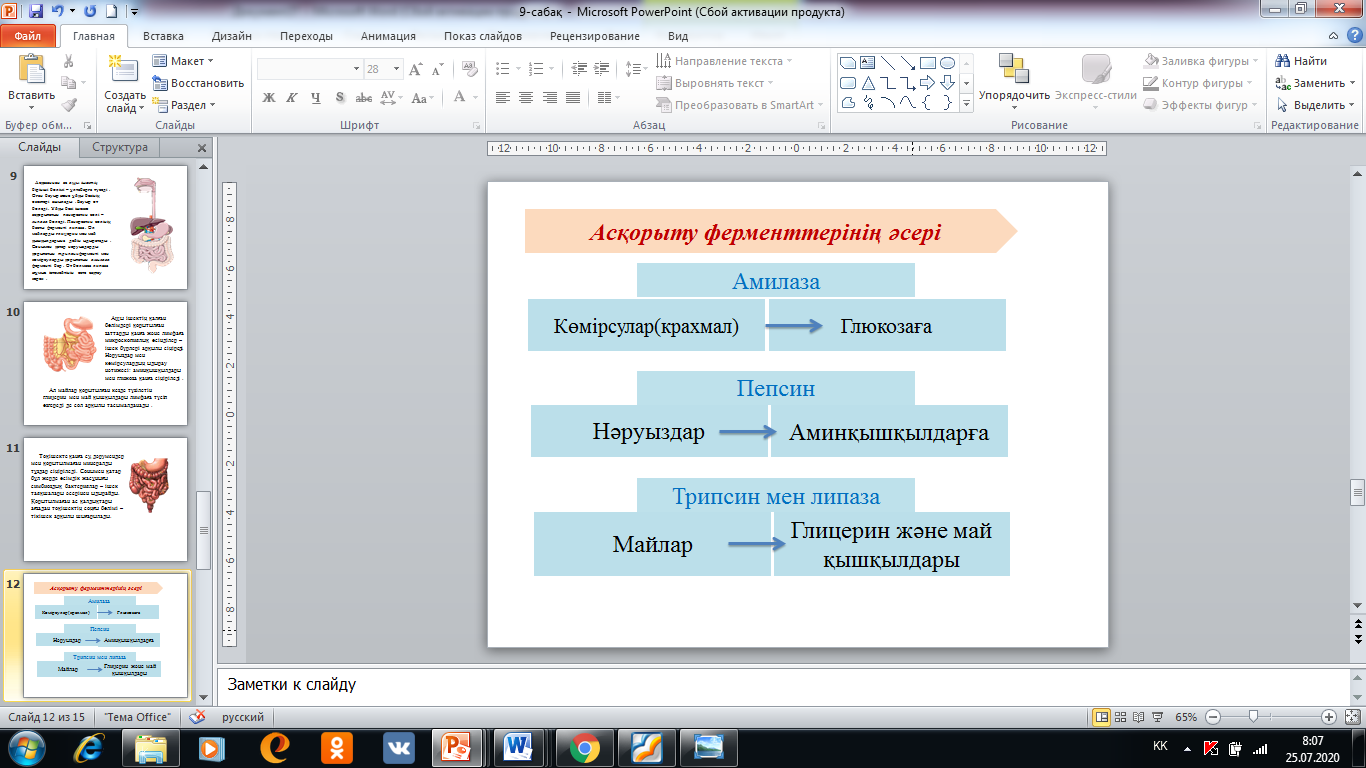This screenshot has height=768, width=1366.
Task: Toggle normal view button in status bar
Action: pyautogui.click(x=1102, y=717)
